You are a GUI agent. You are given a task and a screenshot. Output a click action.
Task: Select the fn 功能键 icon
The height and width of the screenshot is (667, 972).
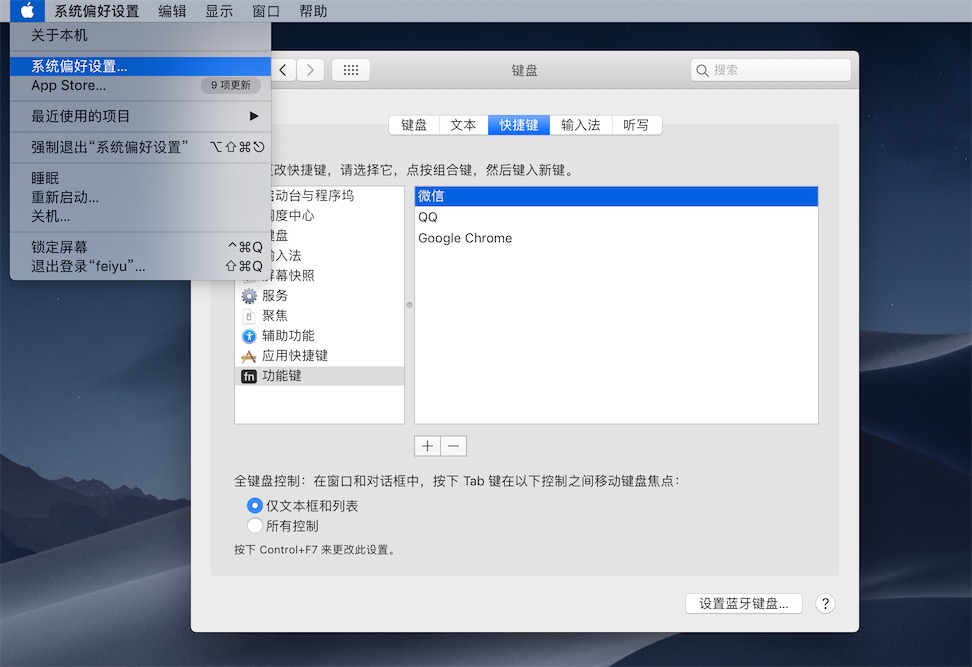(249, 376)
